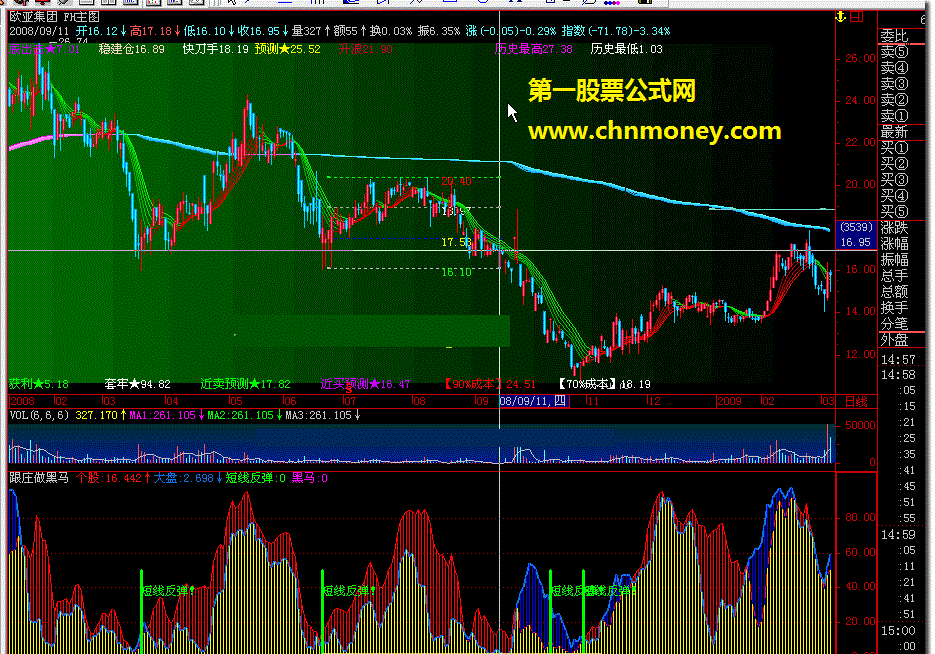Image resolution: width=935 pixels, height=654 pixels.
Task: Select the 买⑤ bid level row
Action: [894, 212]
